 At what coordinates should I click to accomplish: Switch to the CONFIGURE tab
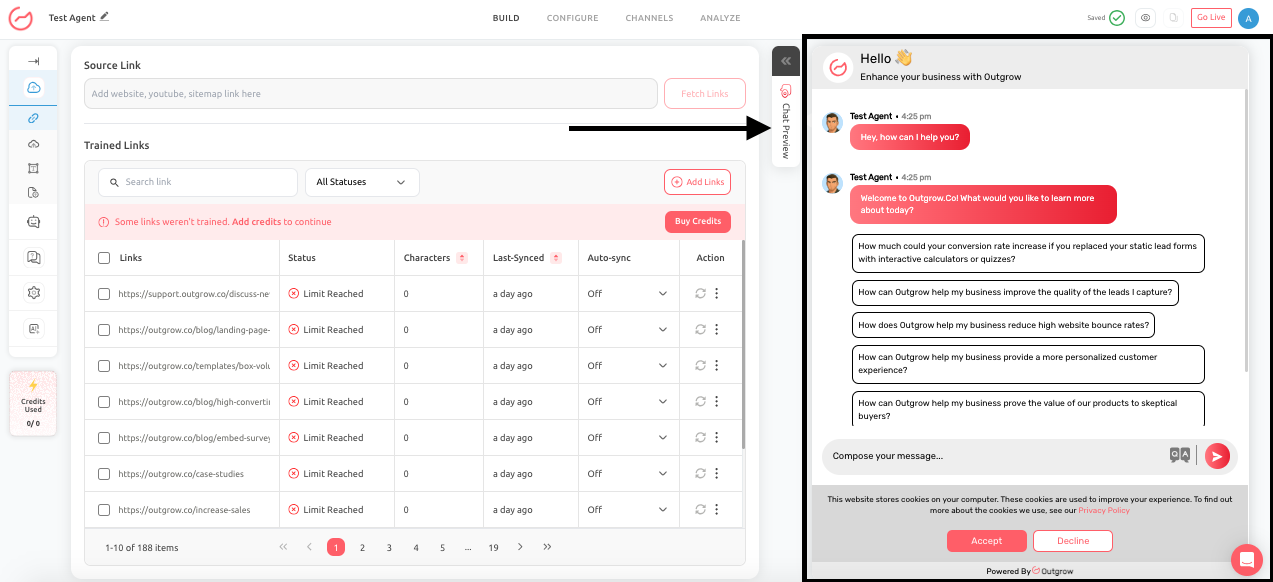[572, 18]
